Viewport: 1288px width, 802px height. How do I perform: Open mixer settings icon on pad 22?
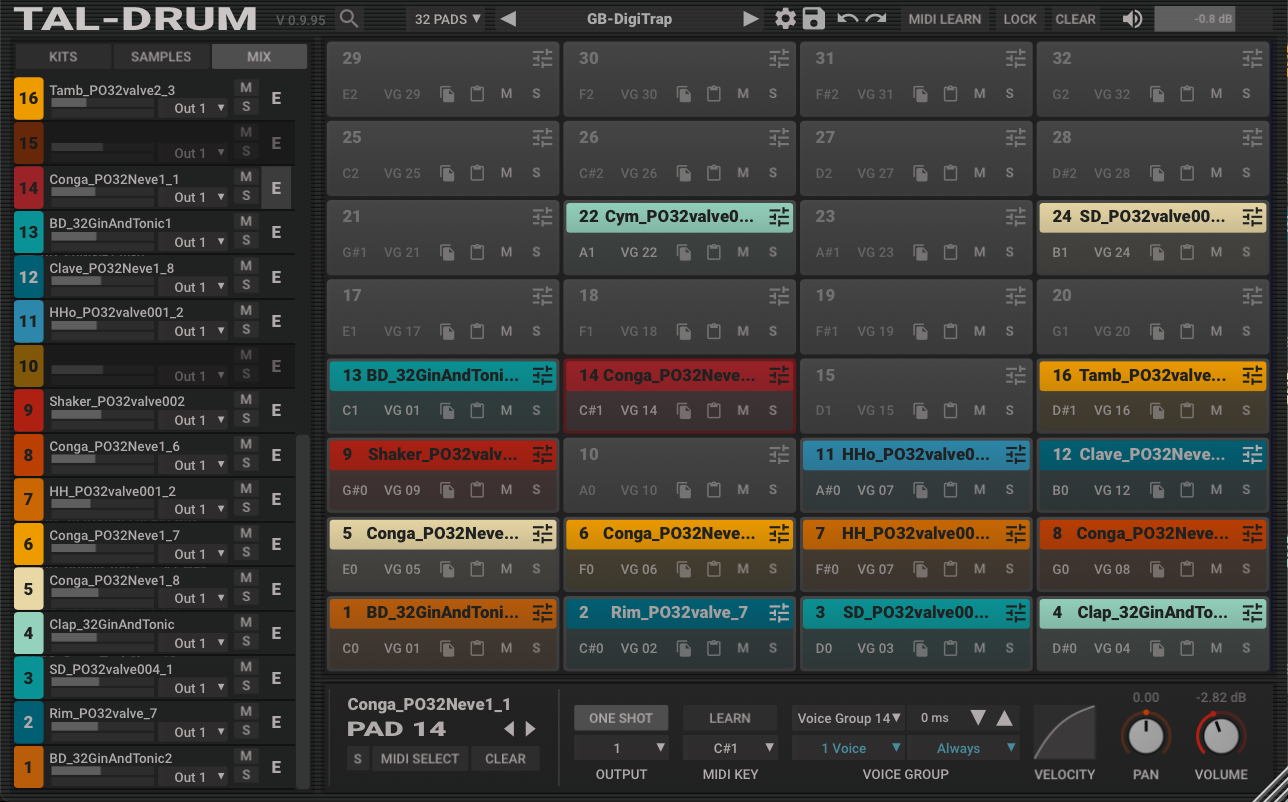(779, 217)
